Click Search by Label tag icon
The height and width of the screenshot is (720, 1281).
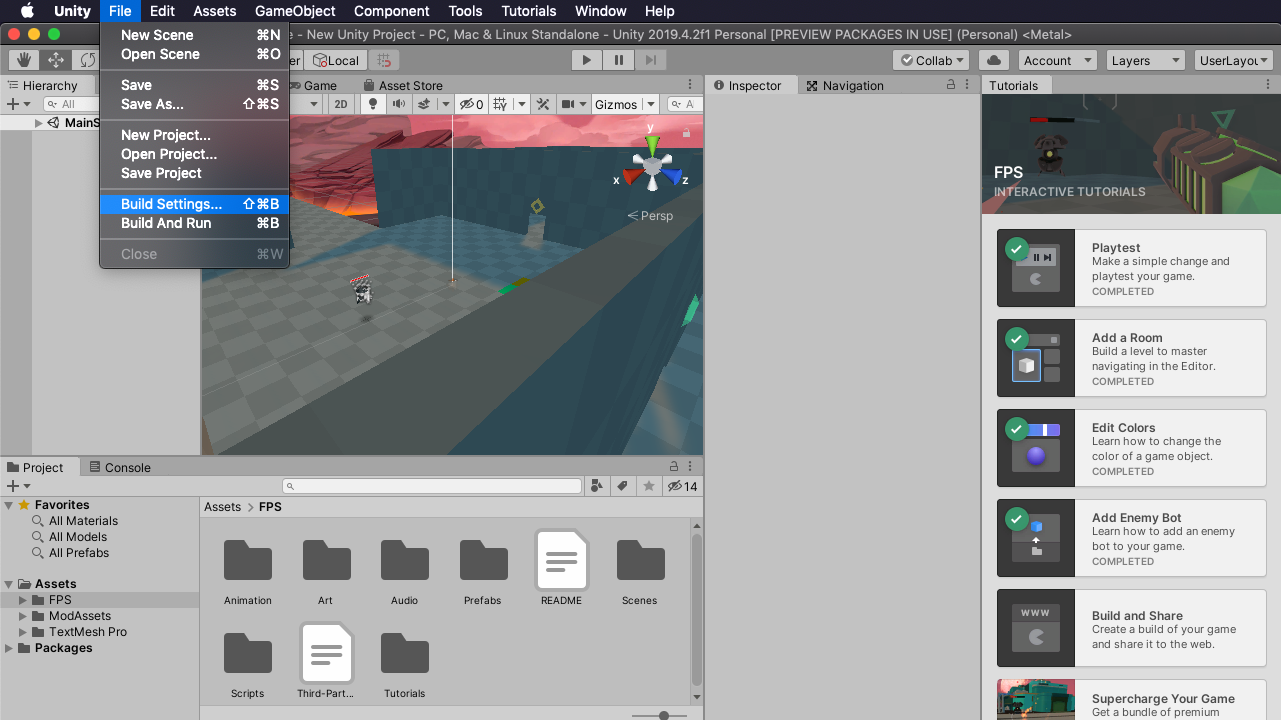tap(622, 486)
